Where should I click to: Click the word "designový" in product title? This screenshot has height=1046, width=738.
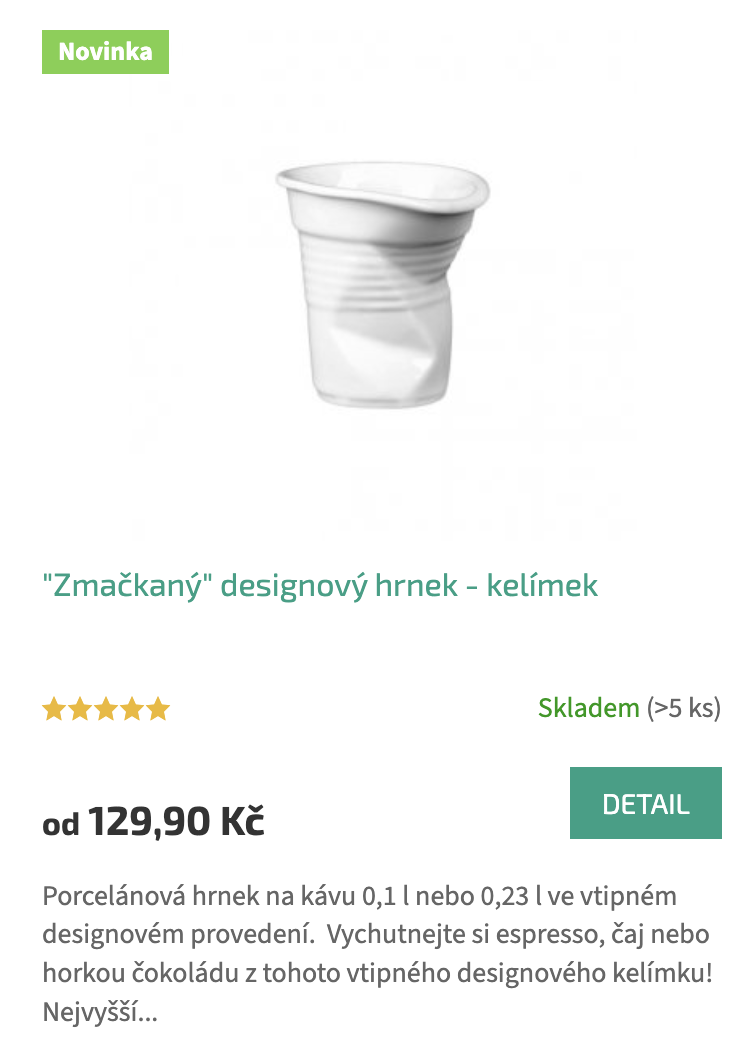coord(294,586)
